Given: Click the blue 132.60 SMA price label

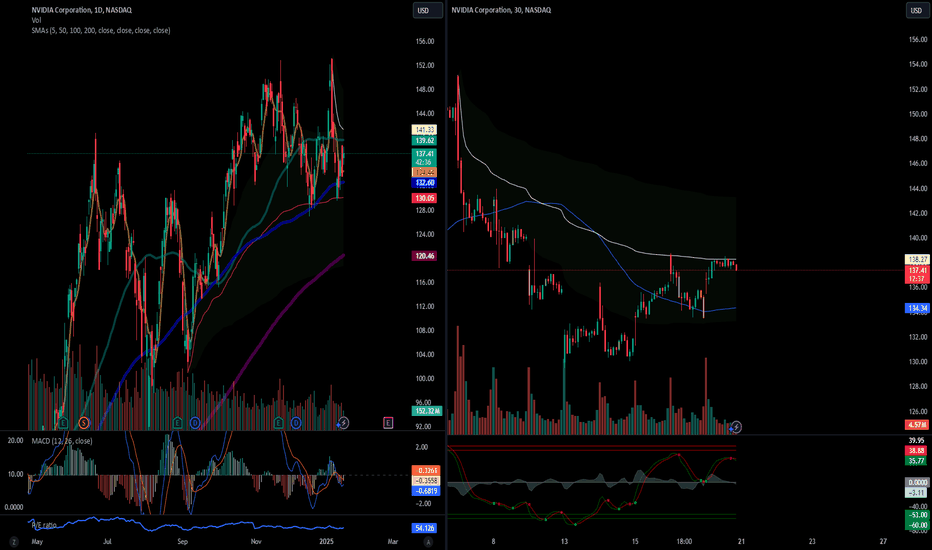Looking at the screenshot, I should click(424, 183).
